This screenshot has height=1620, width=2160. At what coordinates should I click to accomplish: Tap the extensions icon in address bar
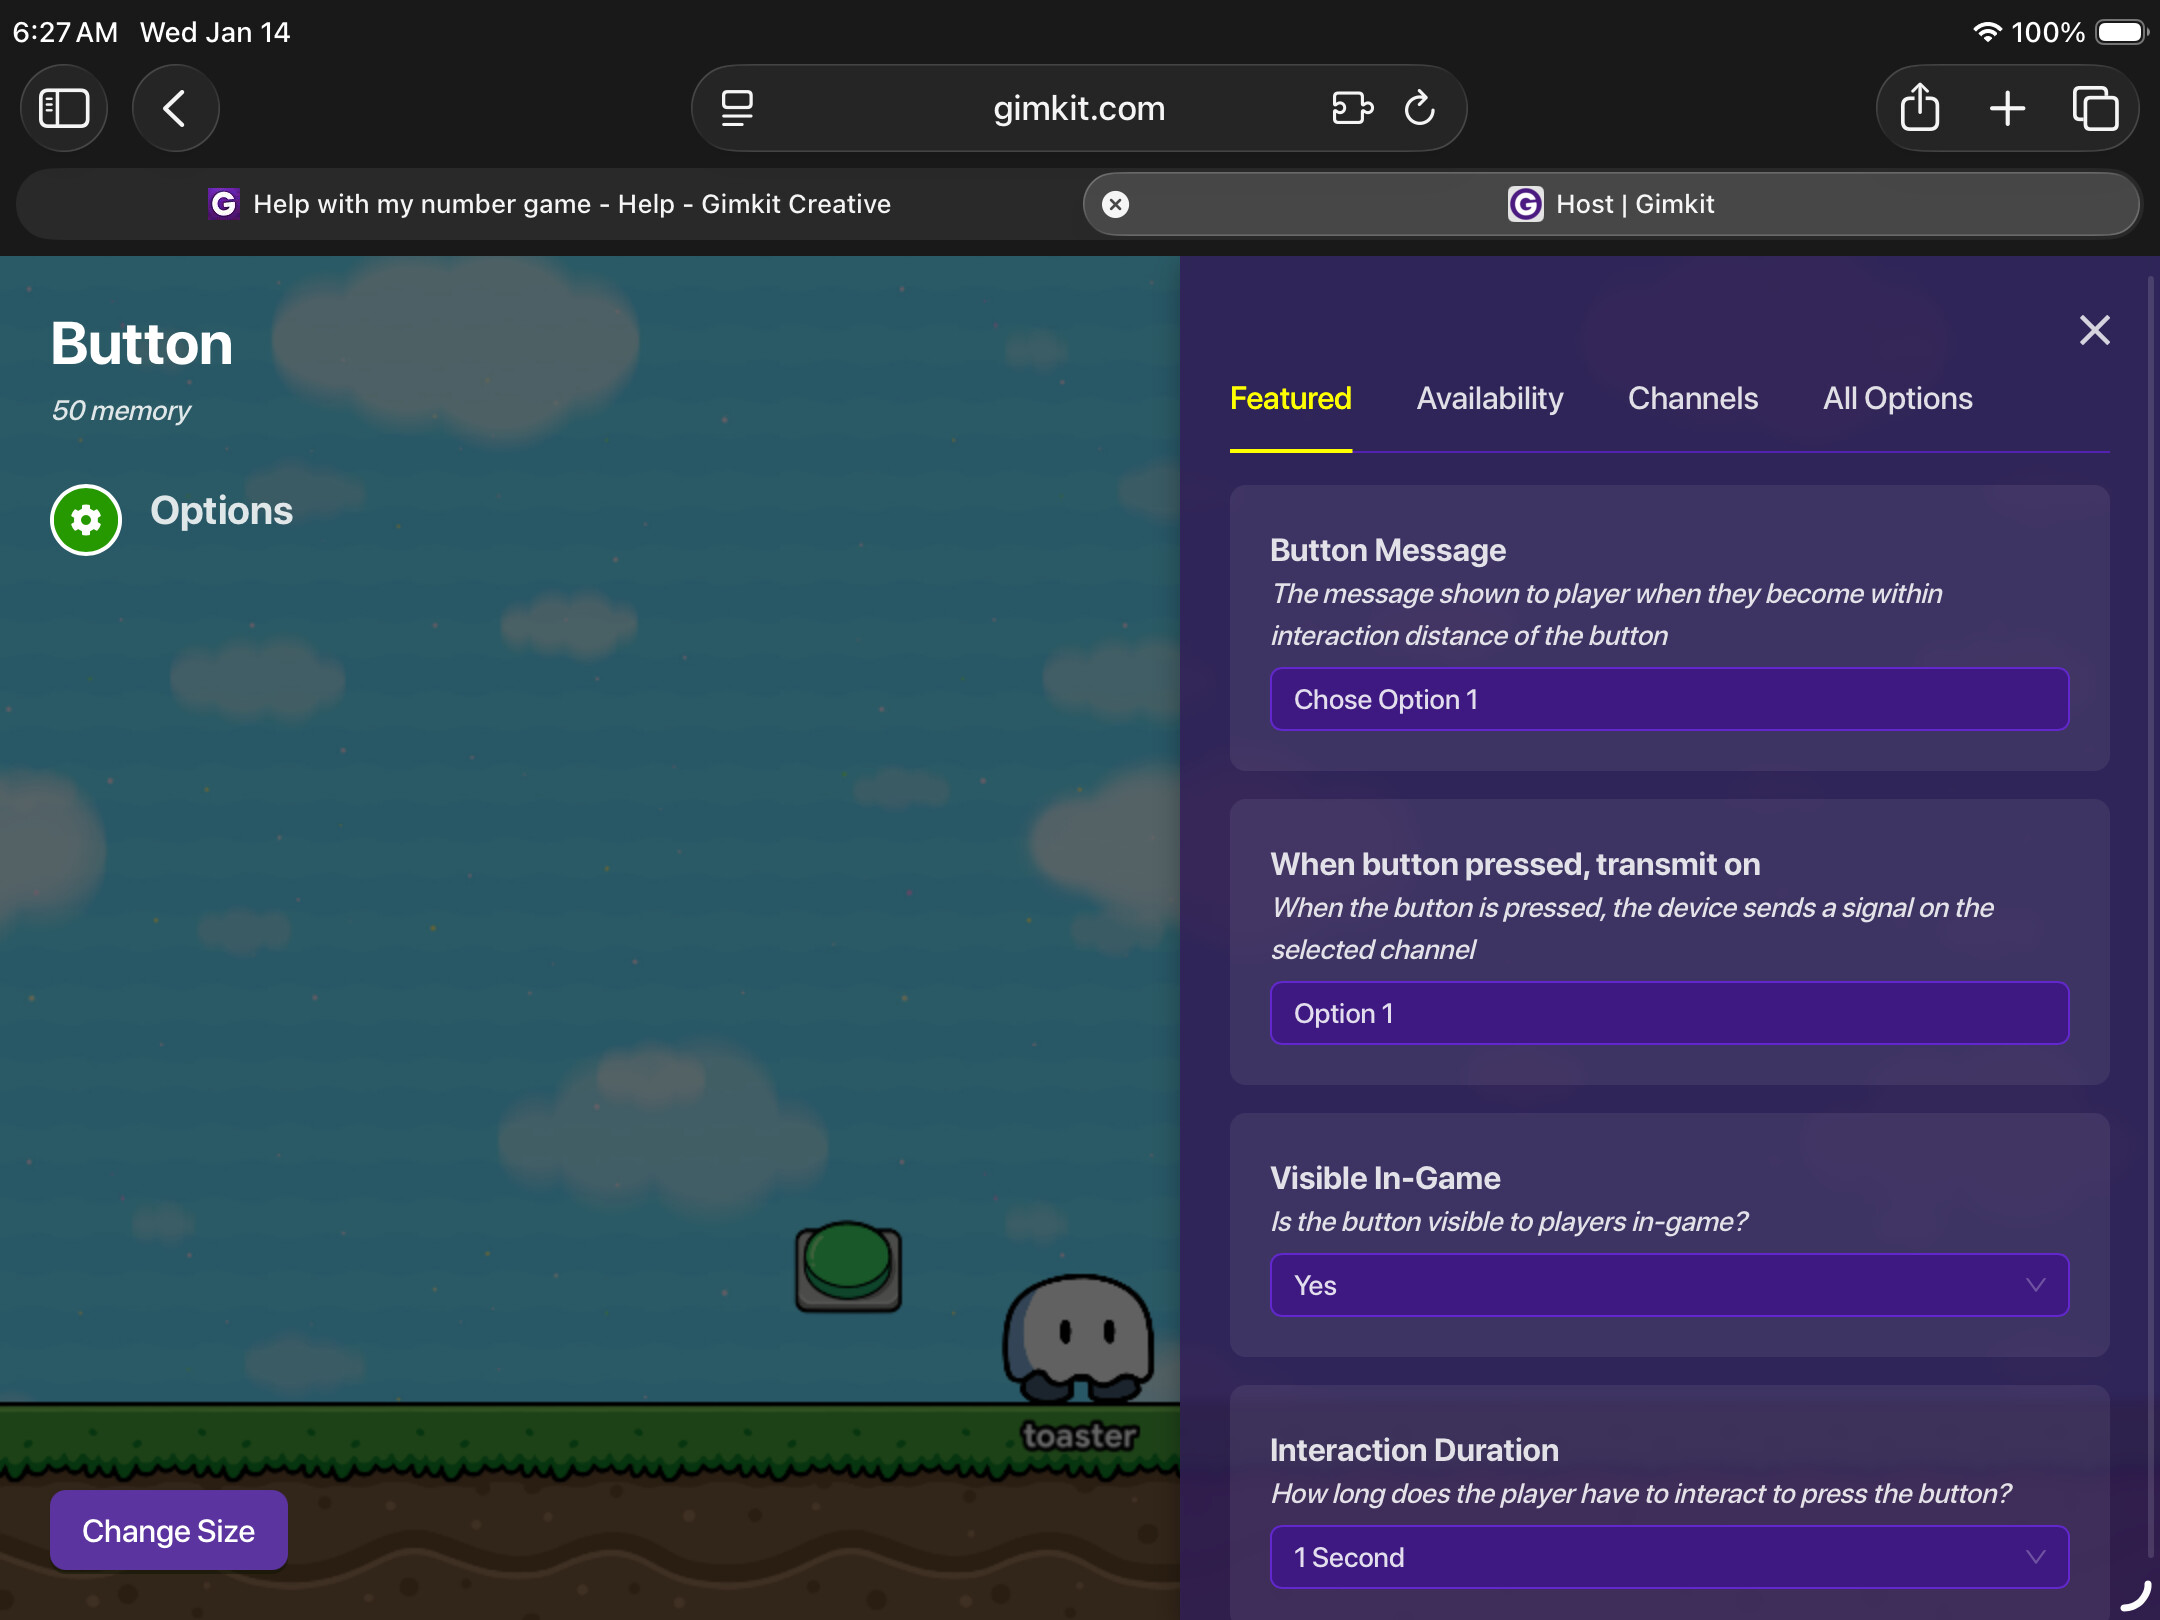point(1352,108)
